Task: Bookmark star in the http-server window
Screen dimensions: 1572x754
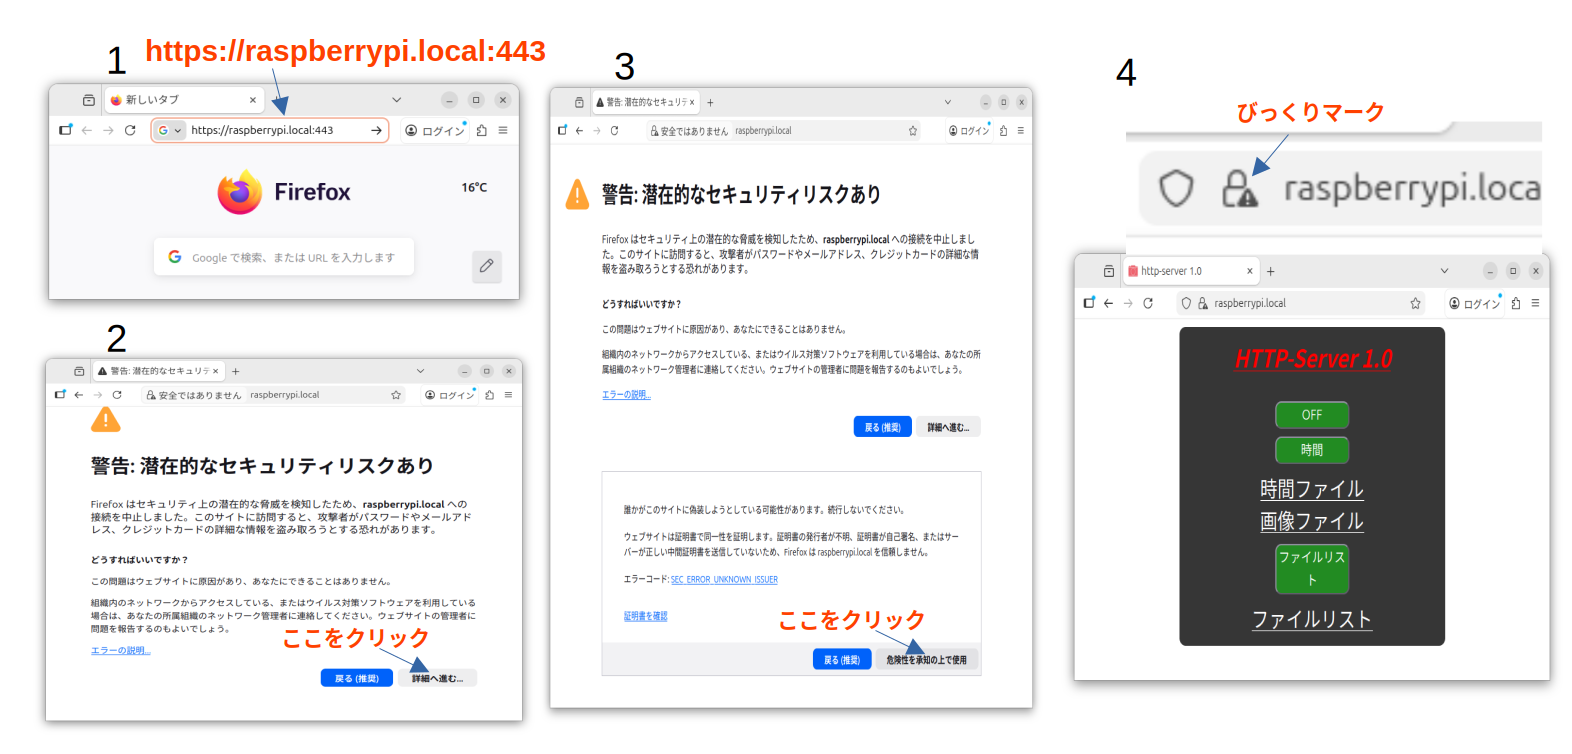Action: tap(1415, 303)
